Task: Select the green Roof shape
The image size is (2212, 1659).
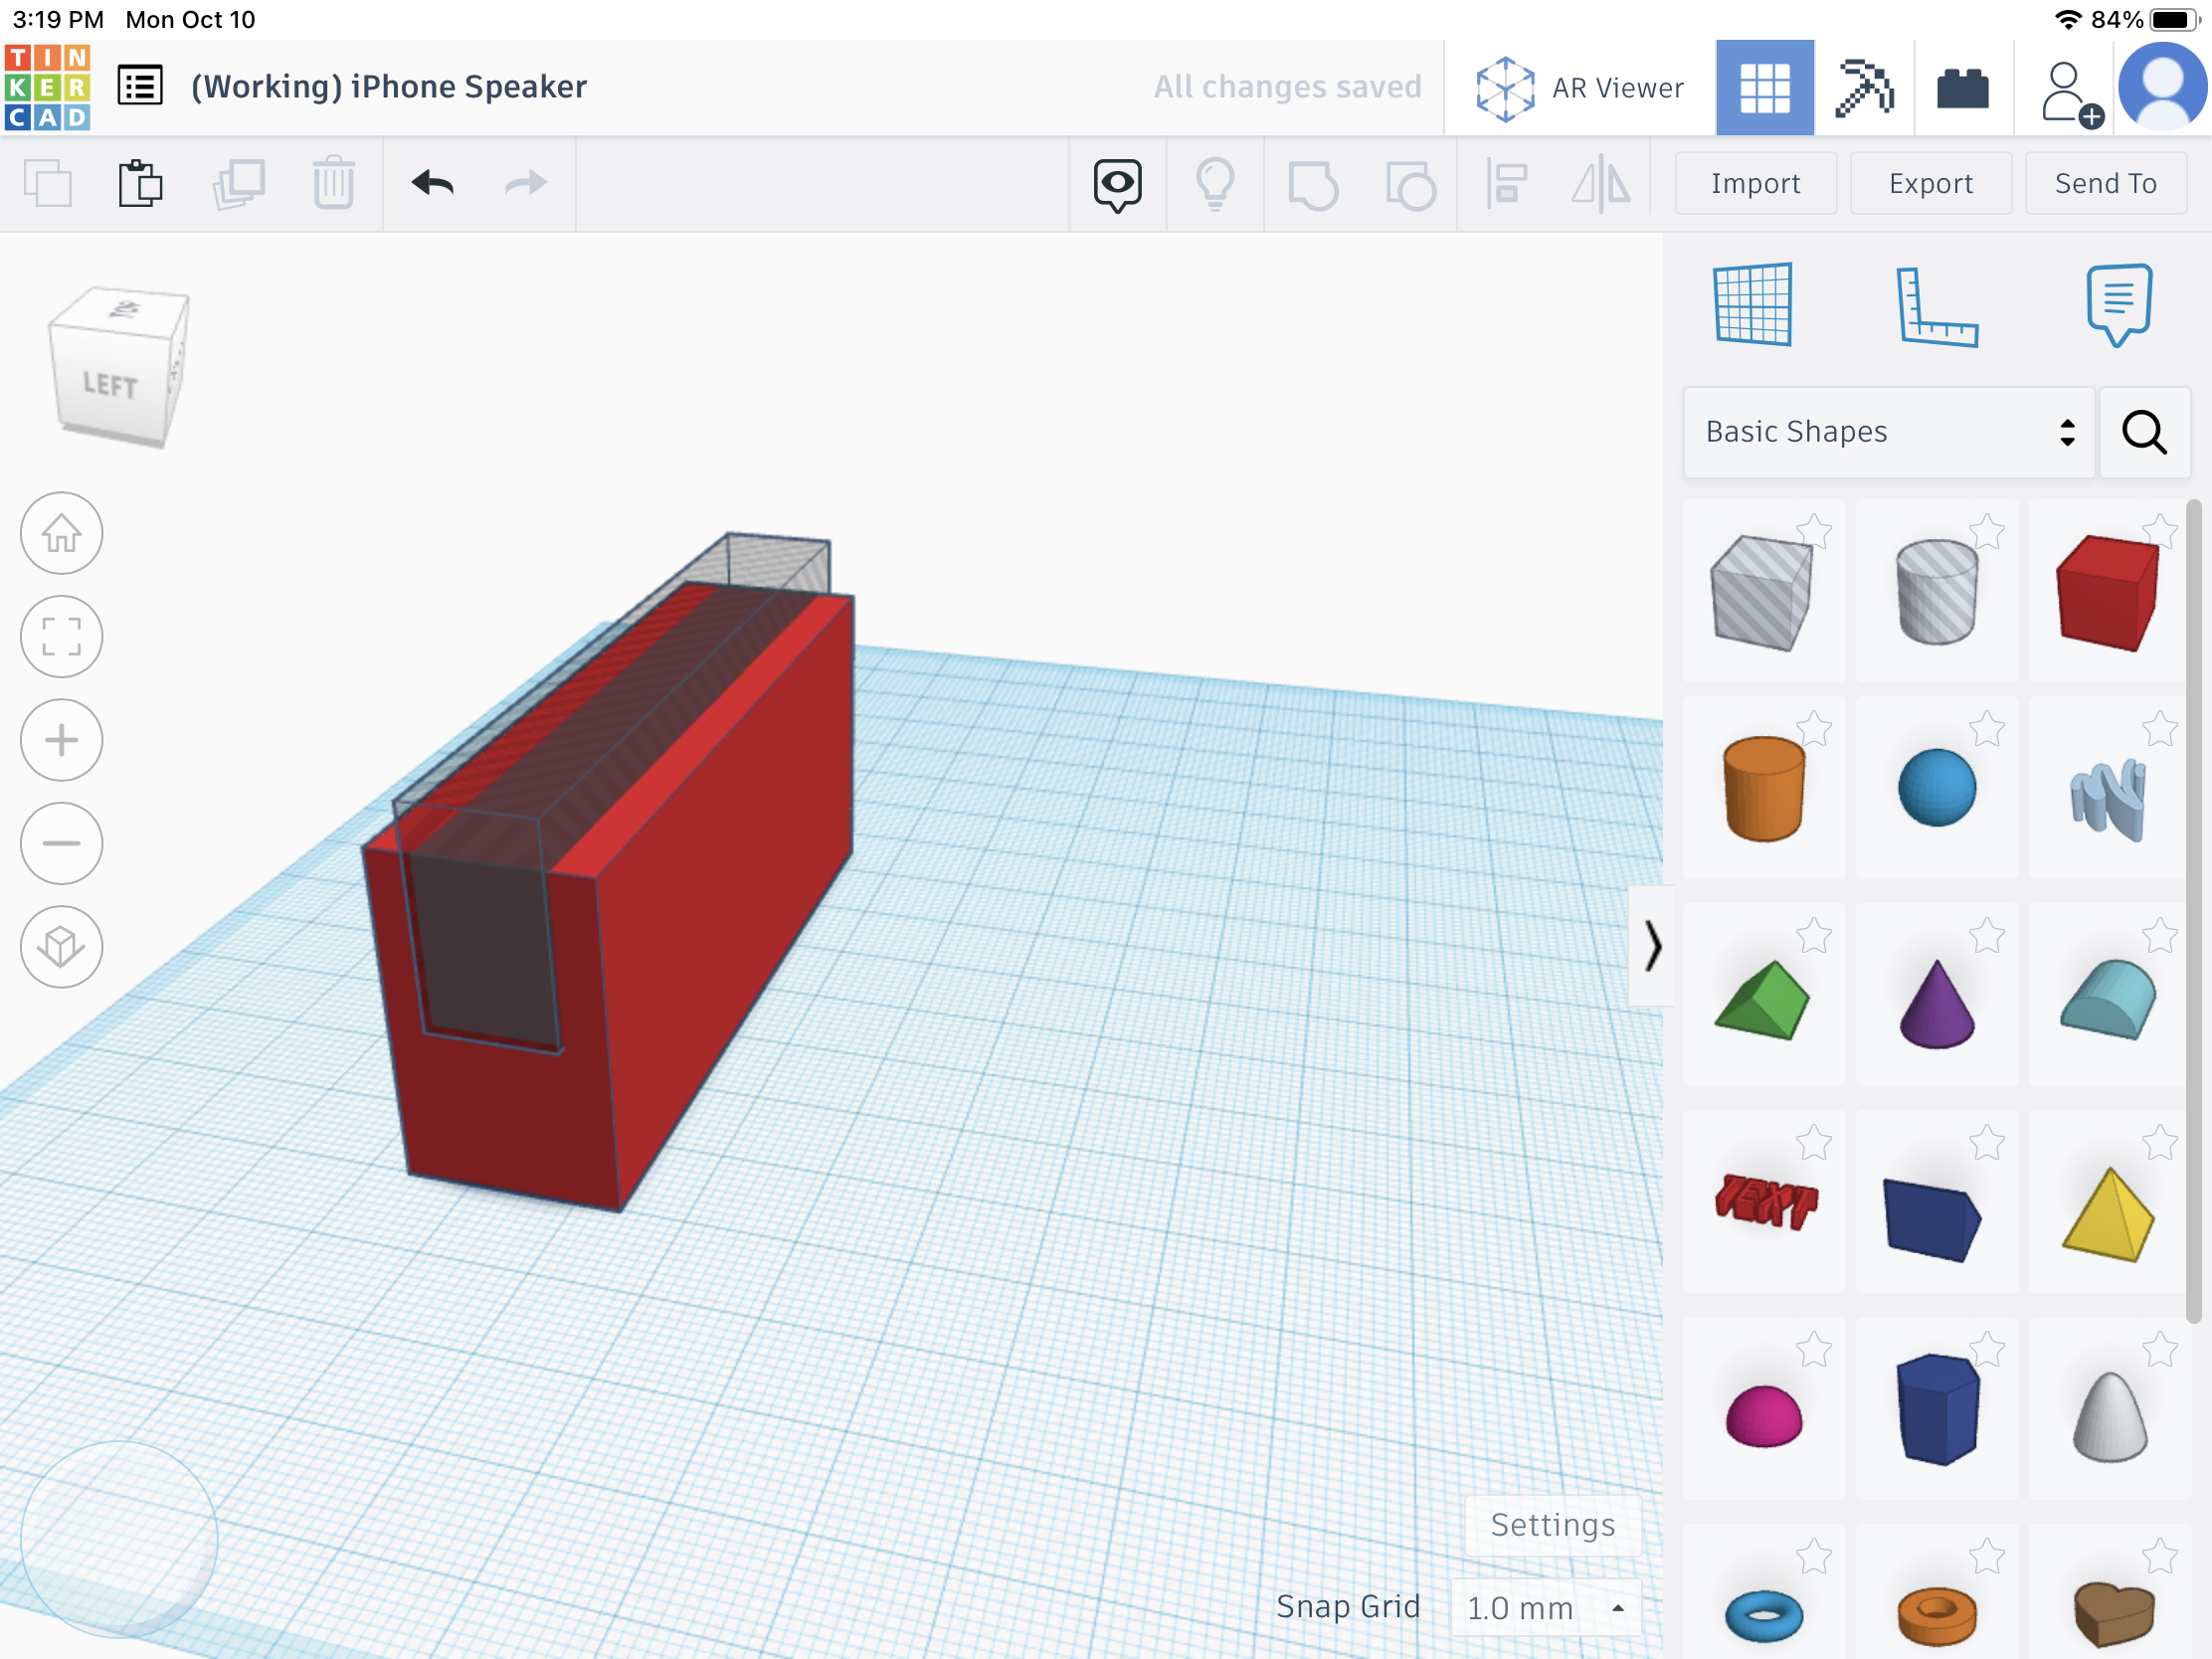Action: coord(1762,1000)
